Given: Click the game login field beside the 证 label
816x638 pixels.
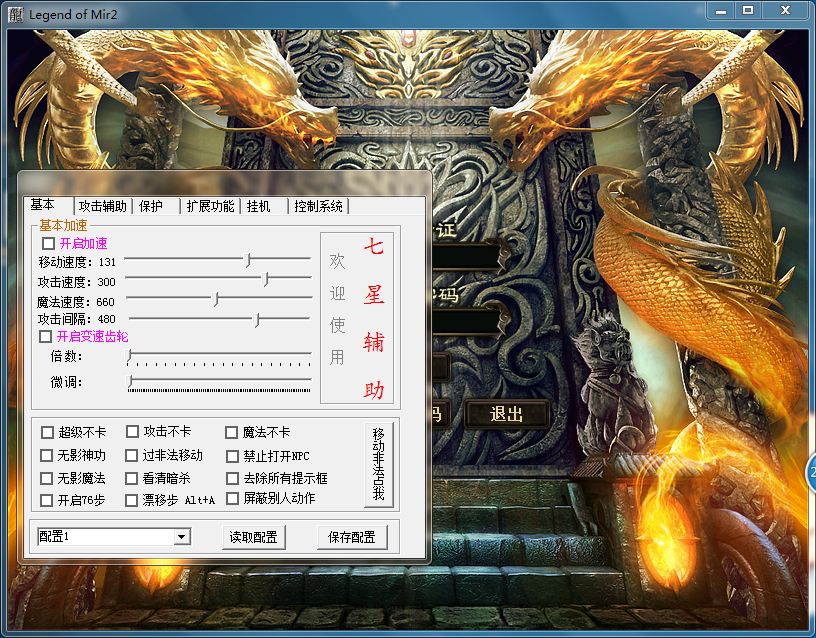Looking at the screenshot, I should click(x=468, y=257).
